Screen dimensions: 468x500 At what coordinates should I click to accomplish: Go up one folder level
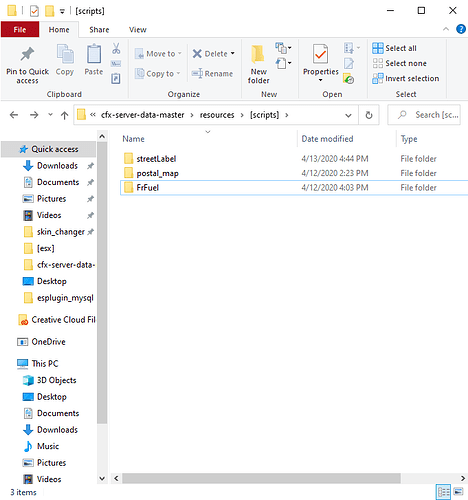pos(64,115)
